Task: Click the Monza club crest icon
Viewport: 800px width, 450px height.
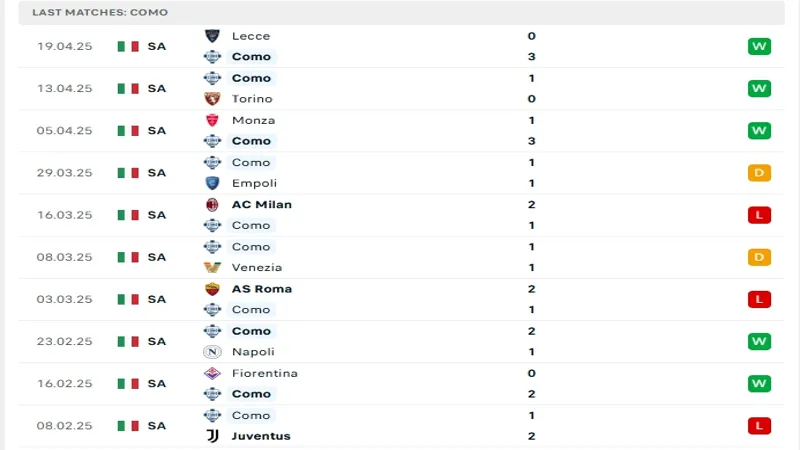Action: tap(212, 120)
